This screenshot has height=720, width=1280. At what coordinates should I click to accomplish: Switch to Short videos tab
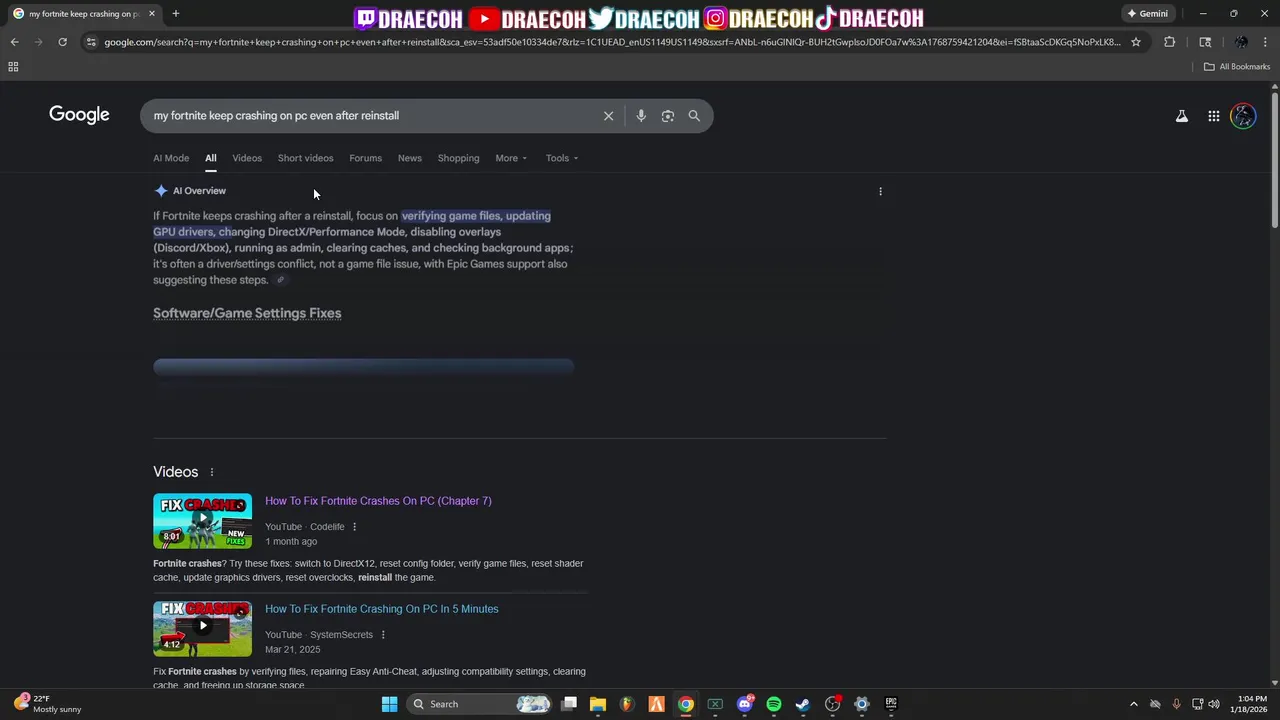pyautogui.click(x=305, y=158)
